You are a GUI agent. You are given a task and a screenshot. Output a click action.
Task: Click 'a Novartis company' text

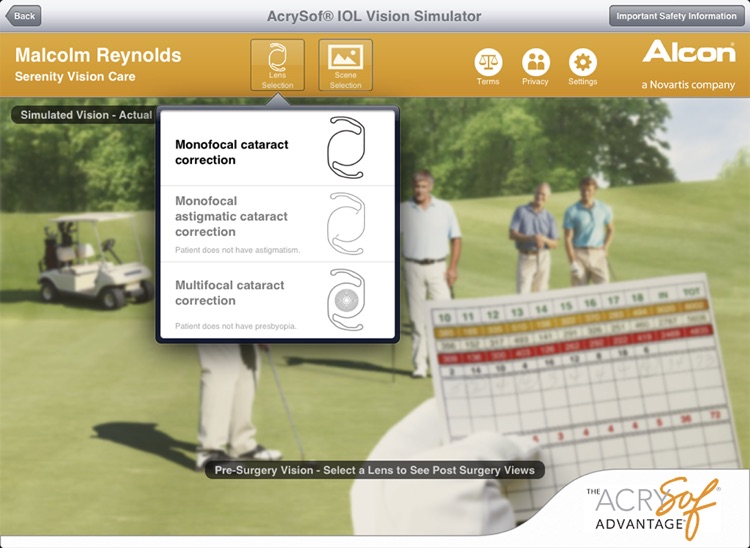coord(688,85)
